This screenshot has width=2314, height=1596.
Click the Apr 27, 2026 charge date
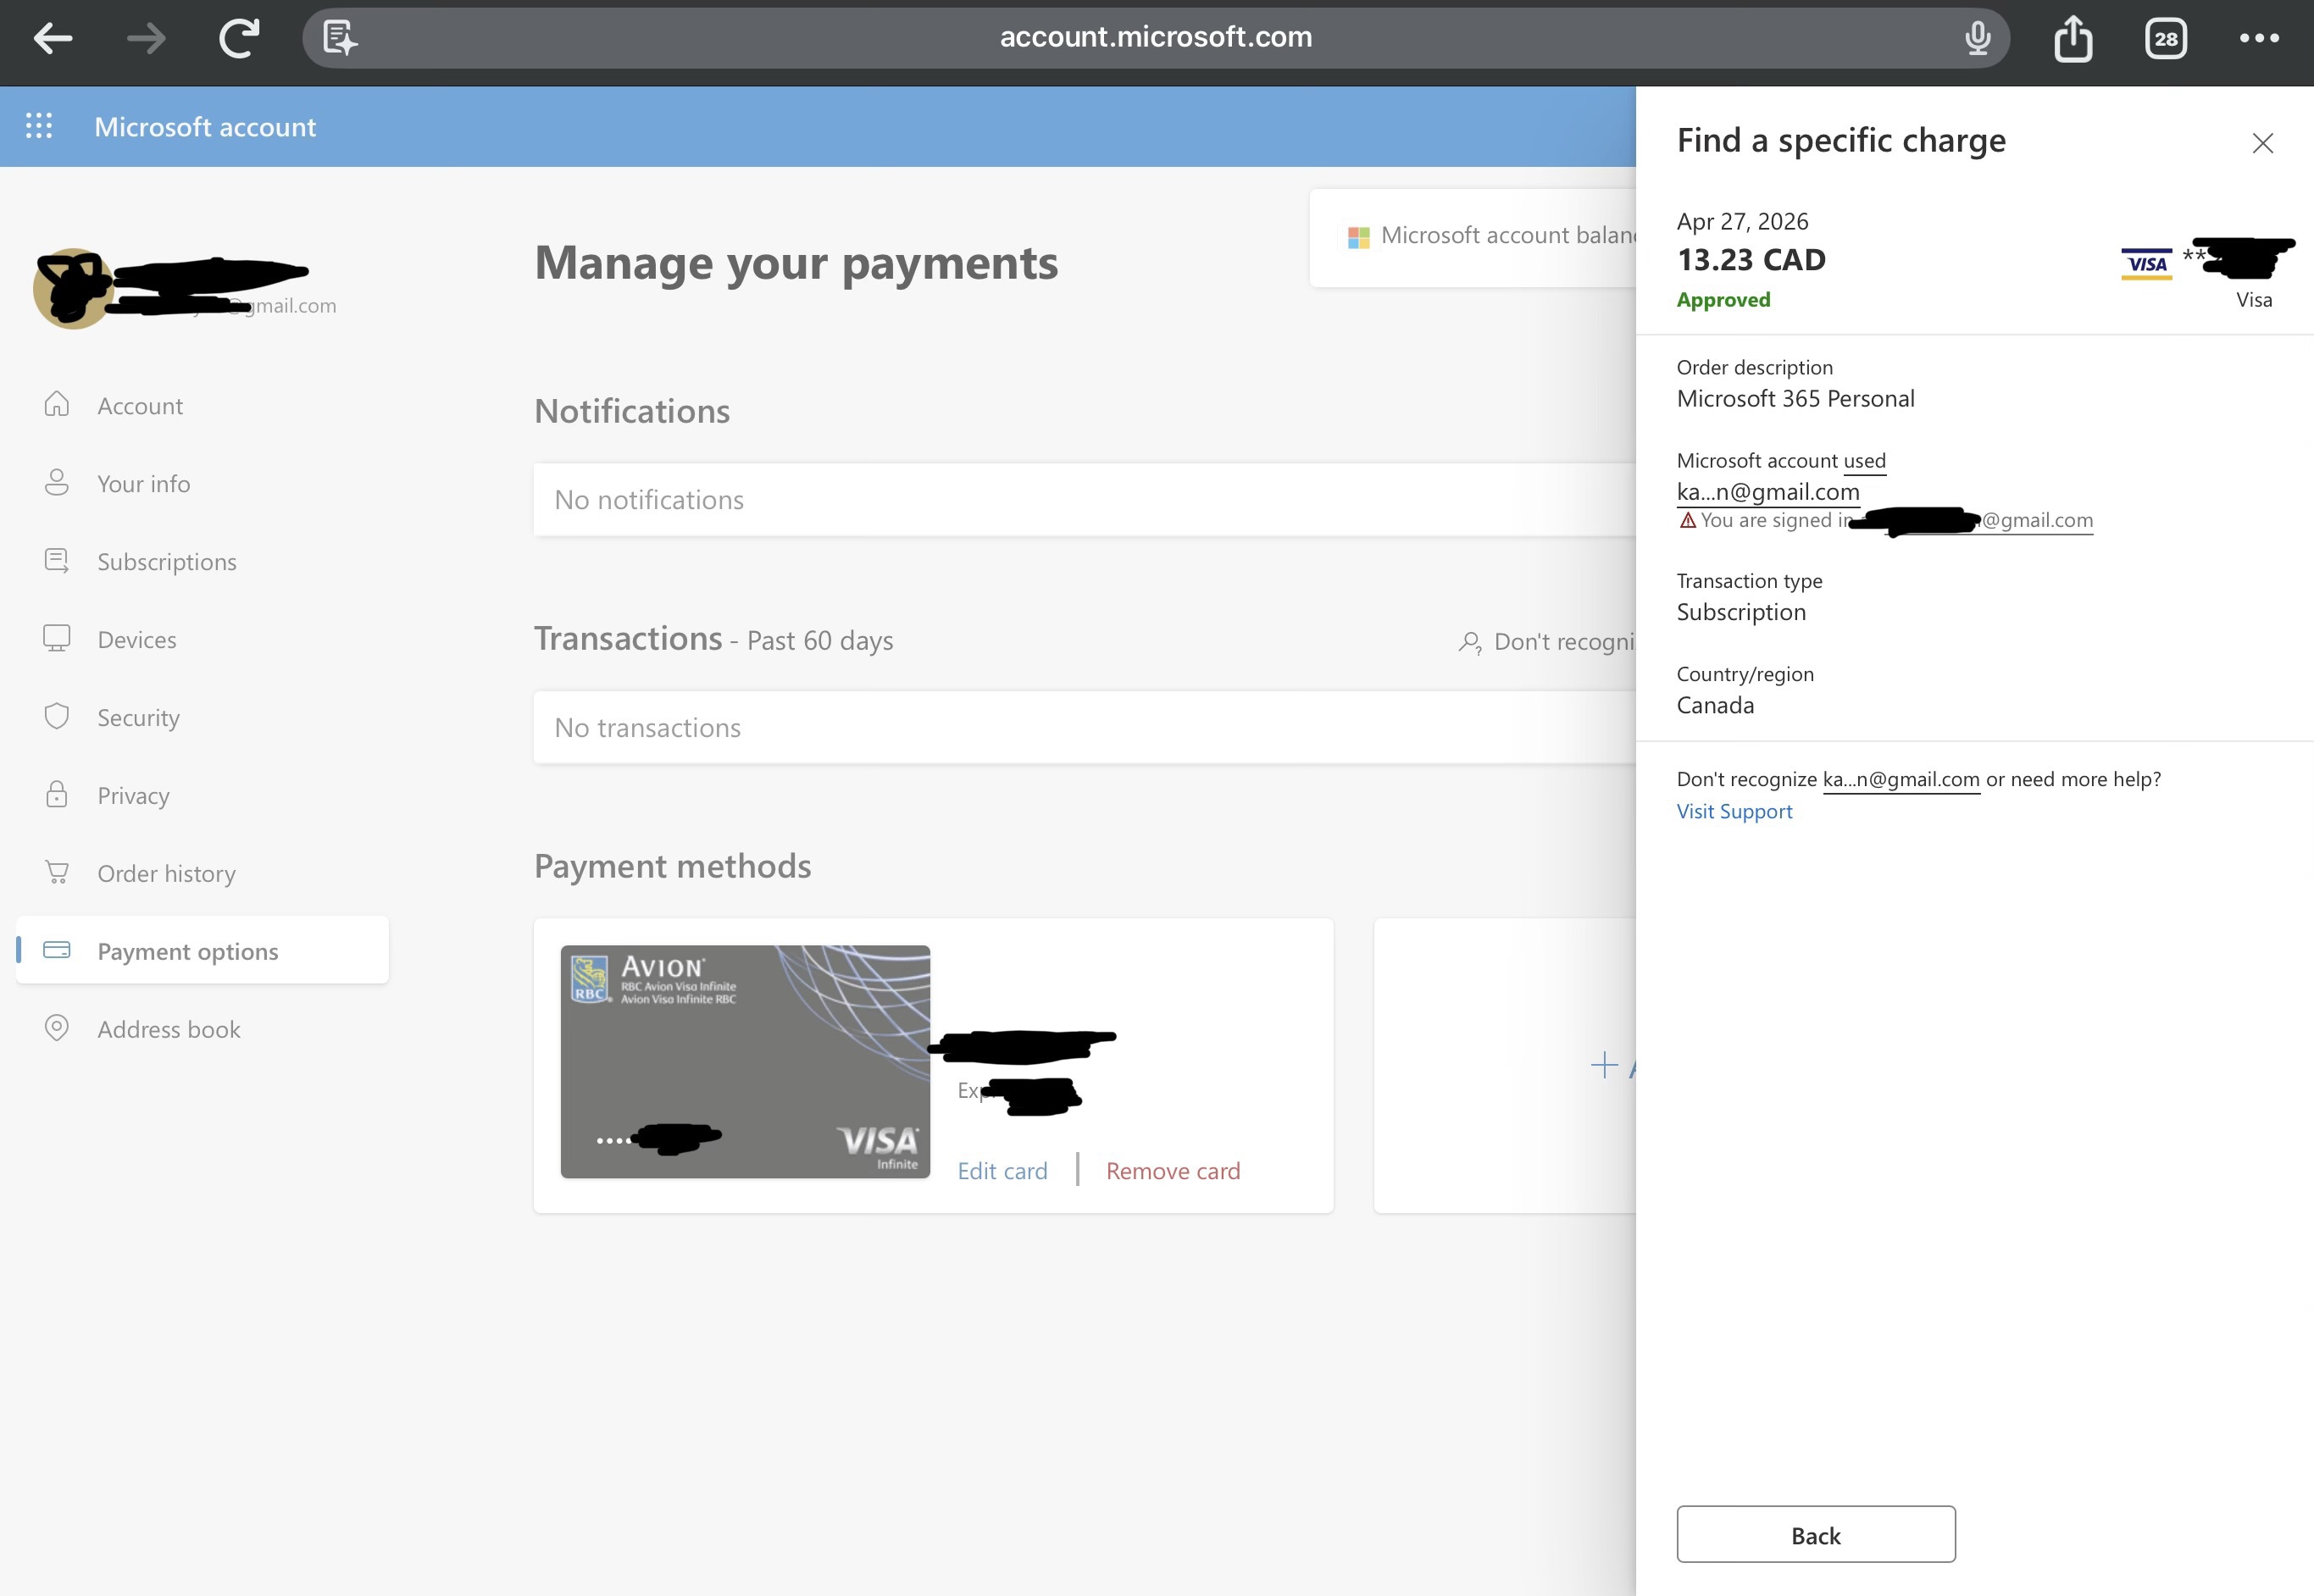pyautogui.click(x=1743, y=221)
